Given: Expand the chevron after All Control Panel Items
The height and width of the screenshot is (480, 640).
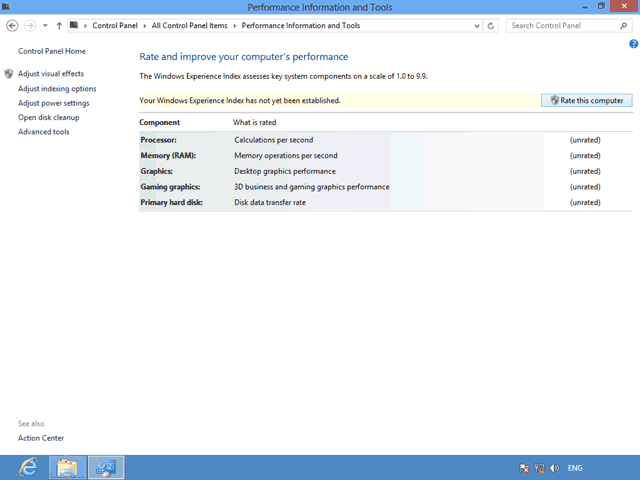Looking at the screenshot, I should (235, 26).
